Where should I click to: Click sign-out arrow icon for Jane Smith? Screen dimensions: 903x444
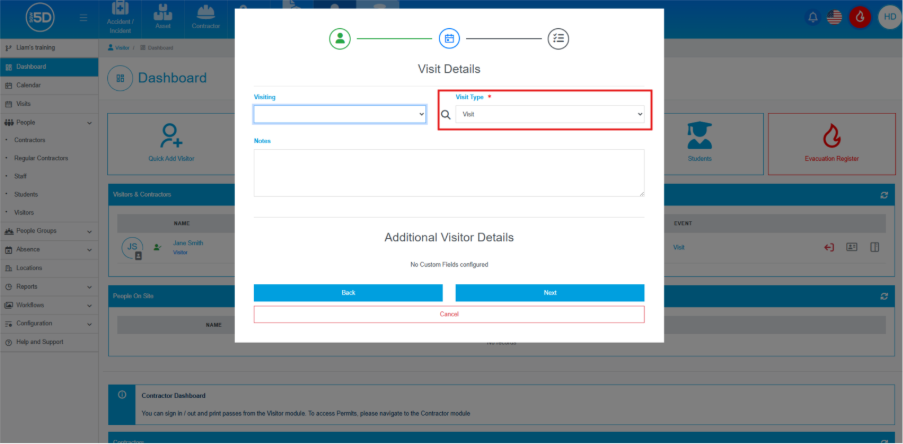[x=829, y=247]
